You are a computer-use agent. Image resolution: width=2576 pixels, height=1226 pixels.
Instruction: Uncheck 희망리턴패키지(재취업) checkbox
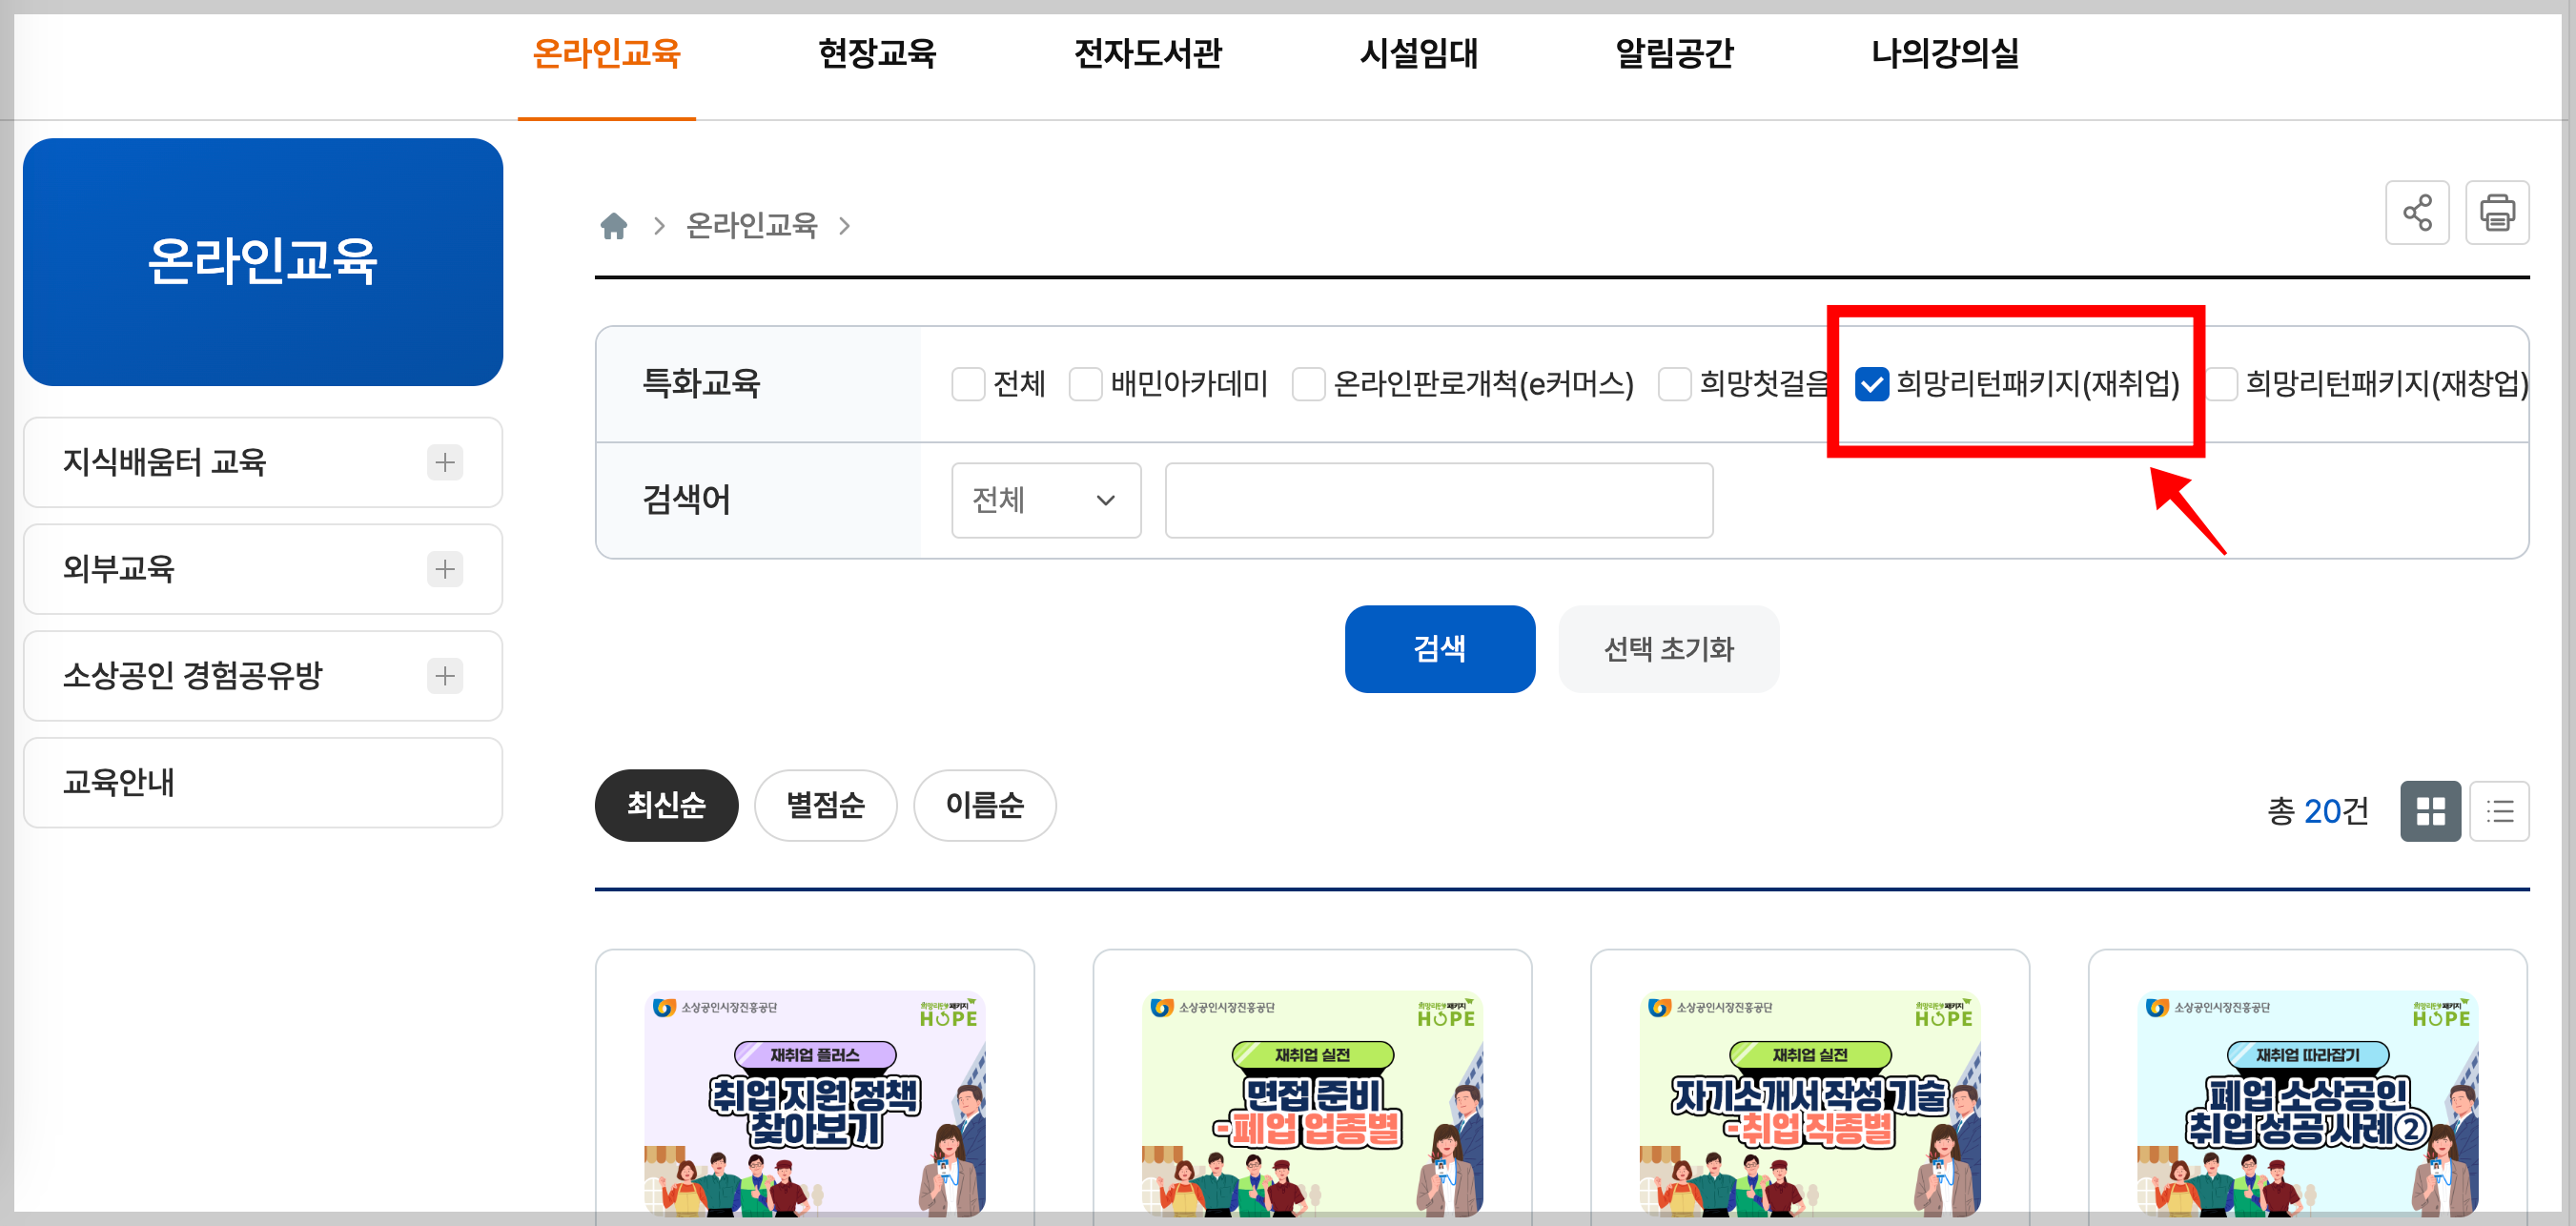(1871, 384)
